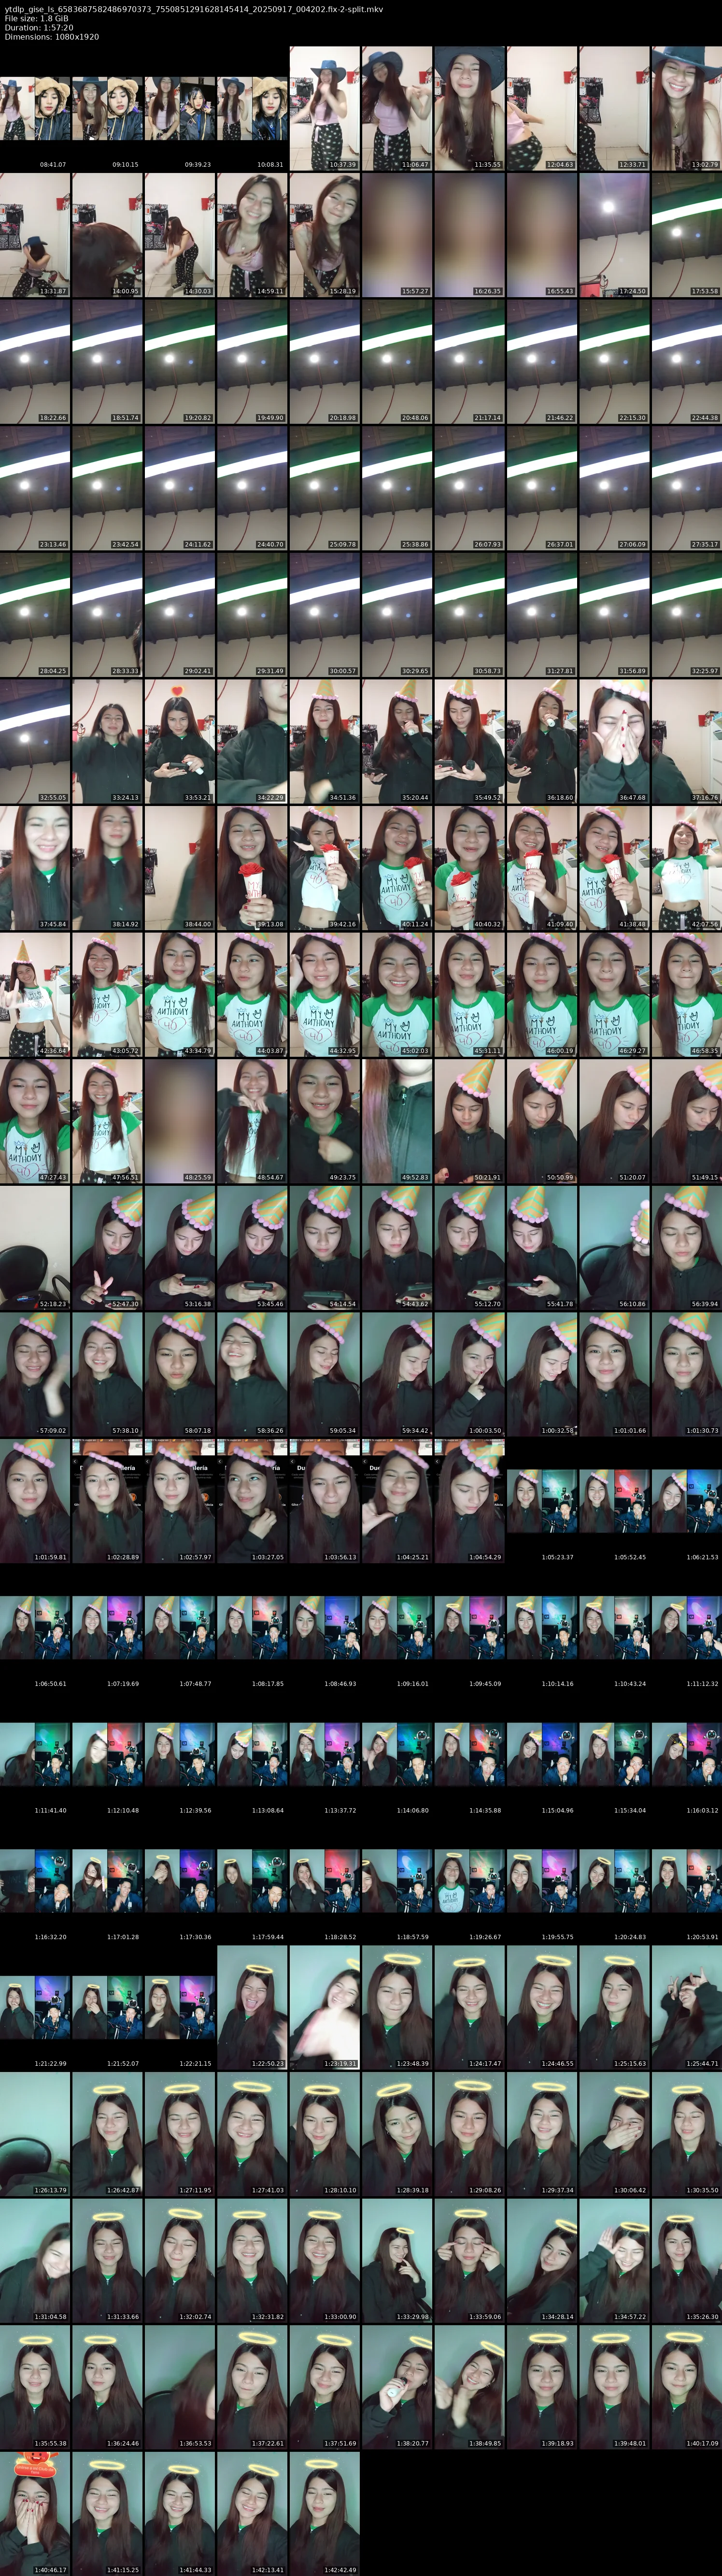
Task: Click the file name text at the top
Action: point(193,9)
